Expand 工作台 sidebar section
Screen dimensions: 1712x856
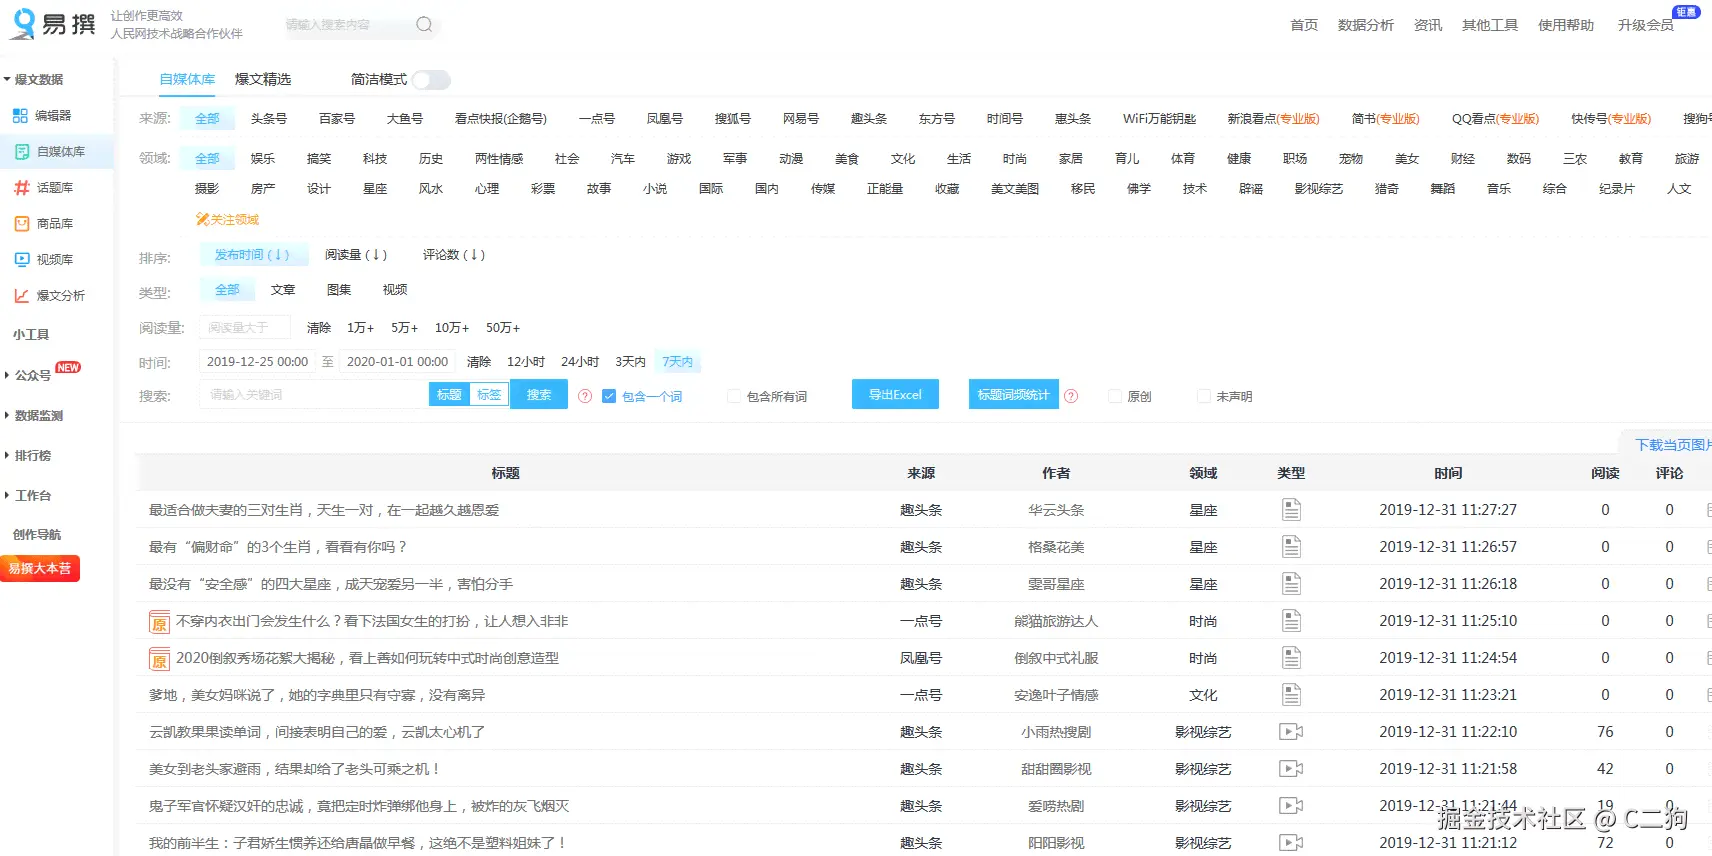click(28, 496)
